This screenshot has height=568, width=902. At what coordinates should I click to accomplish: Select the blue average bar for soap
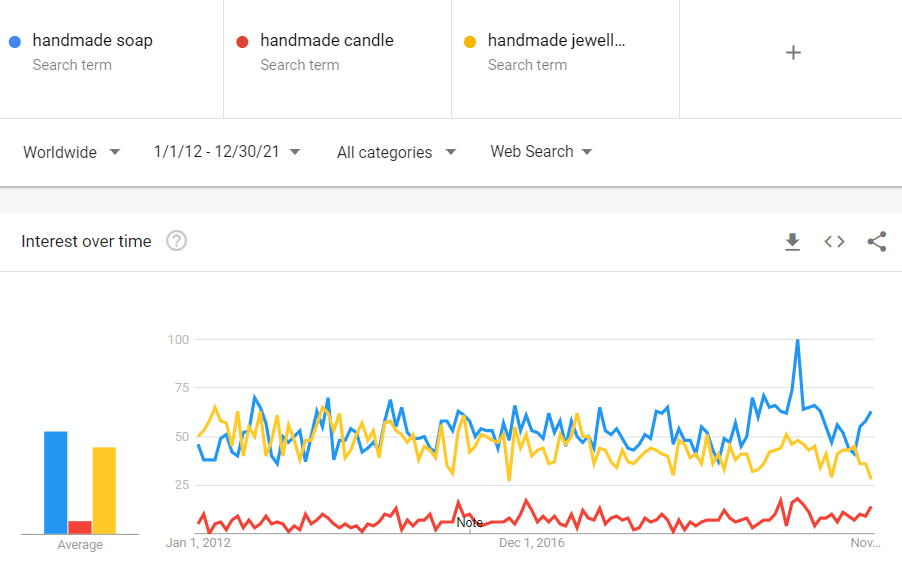[56, 482]
